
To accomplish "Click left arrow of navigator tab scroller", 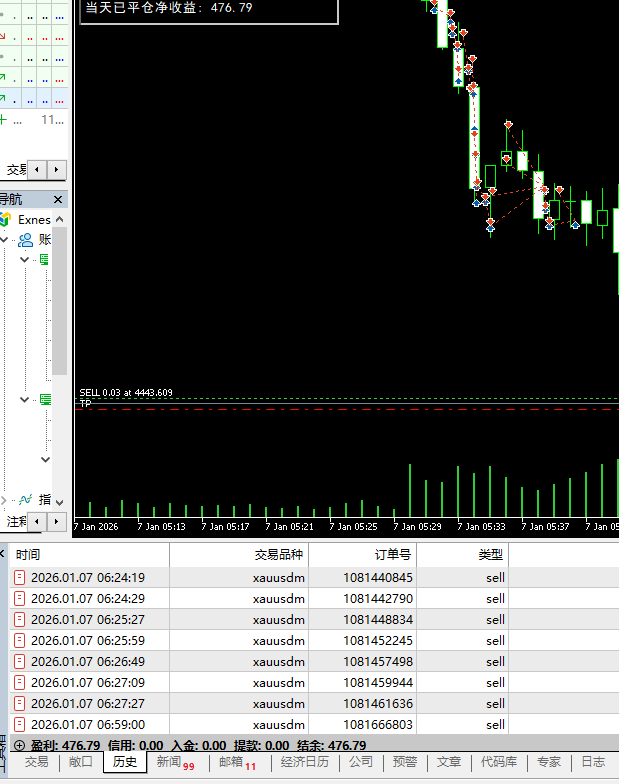I will coord(37,522).
